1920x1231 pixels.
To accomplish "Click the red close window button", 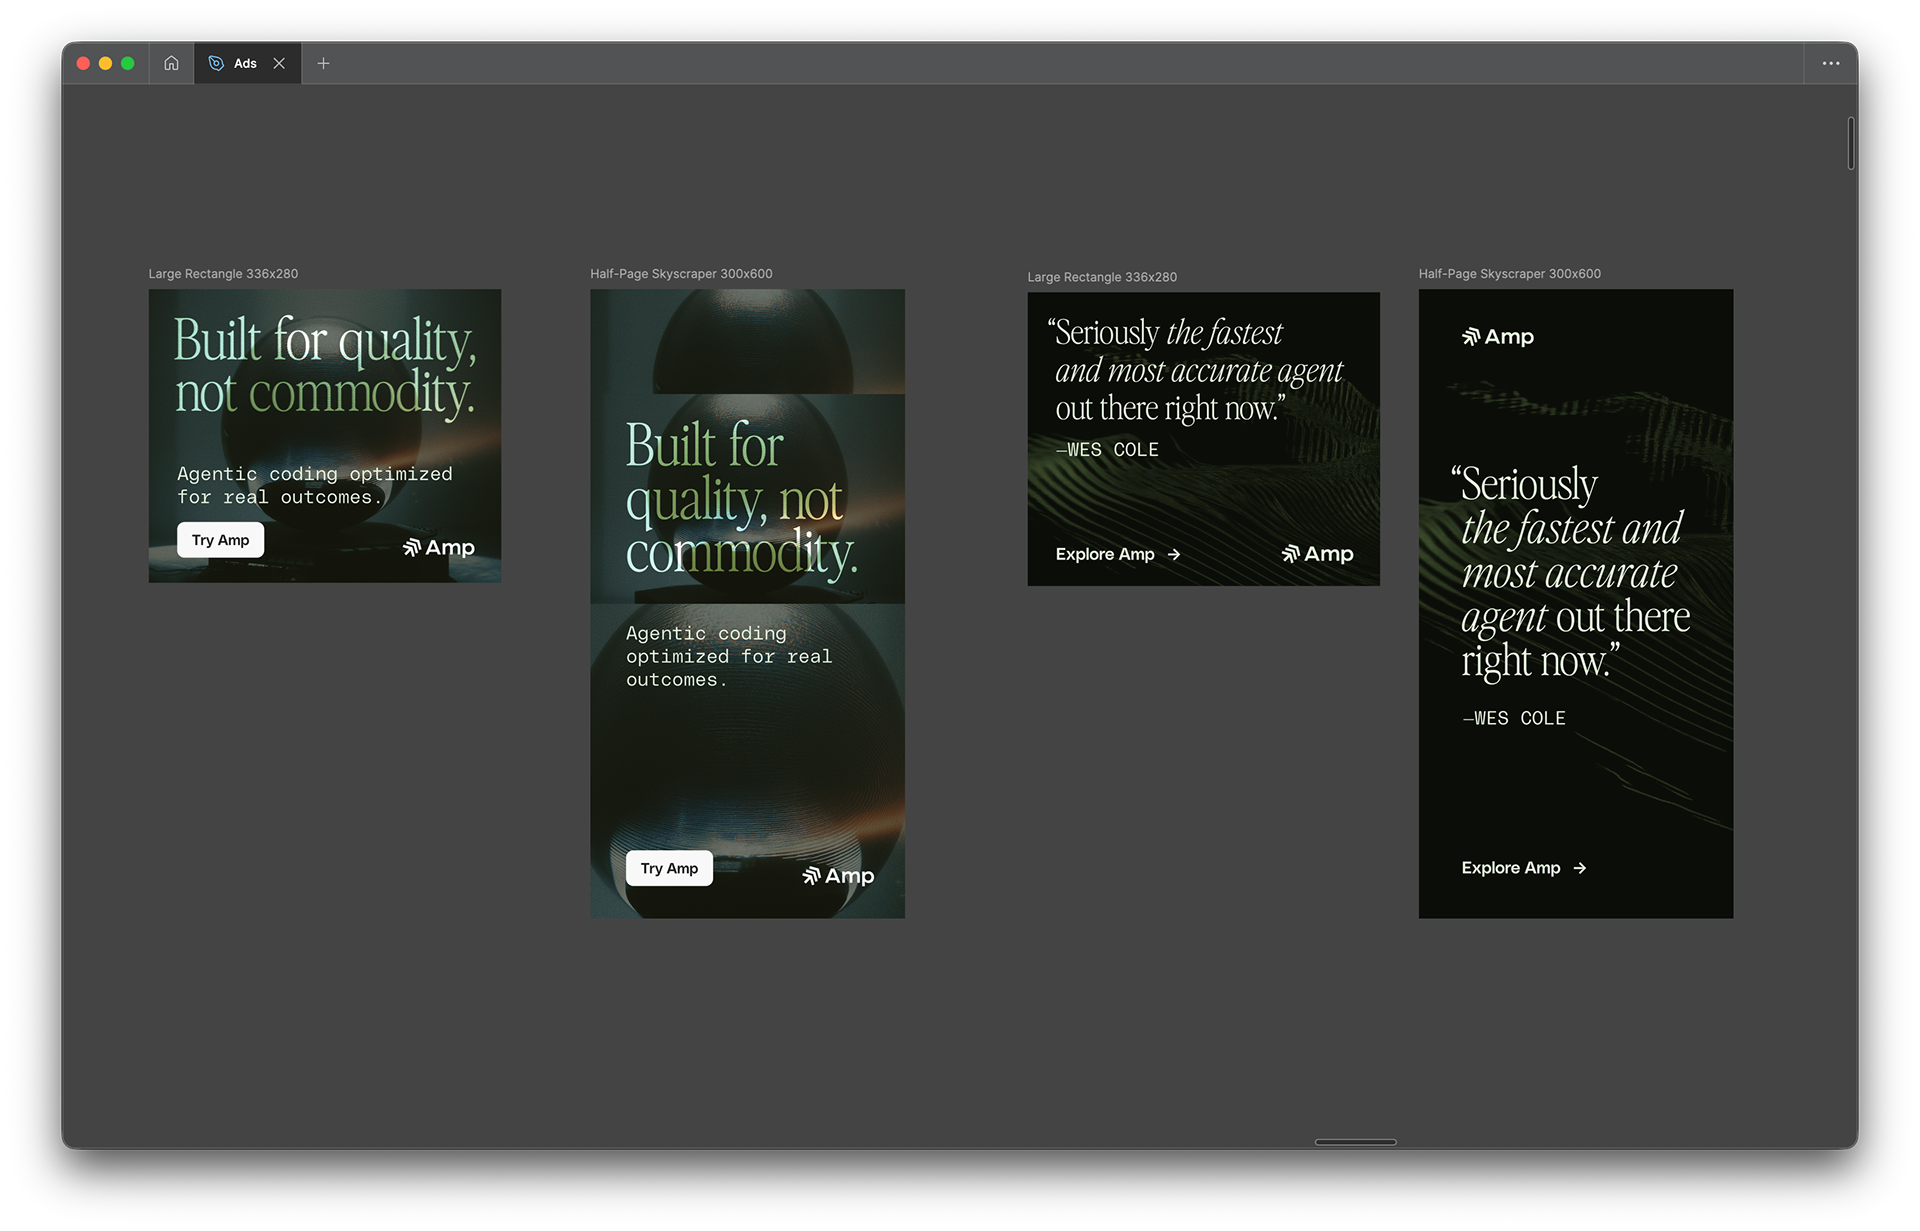I will 84,63.
